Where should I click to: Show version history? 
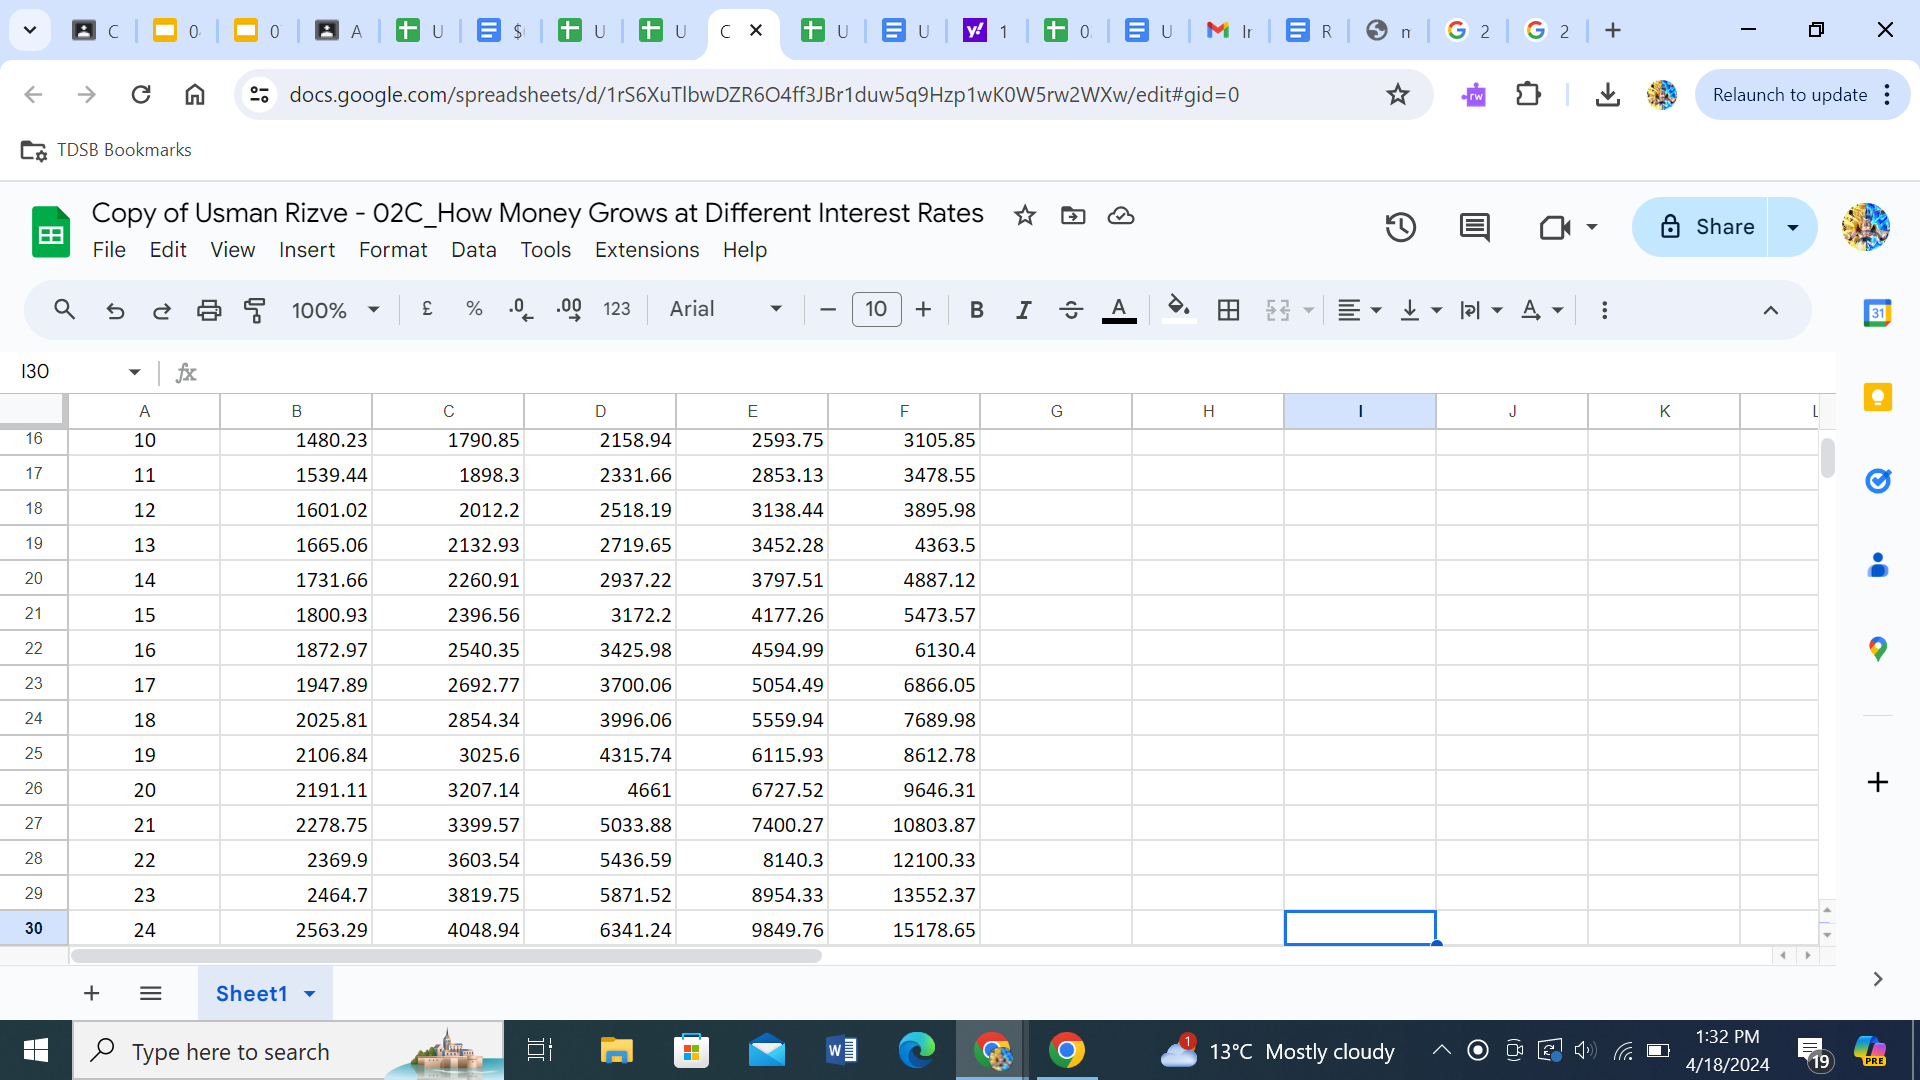pyautogui.click(x=1400, y=227)
